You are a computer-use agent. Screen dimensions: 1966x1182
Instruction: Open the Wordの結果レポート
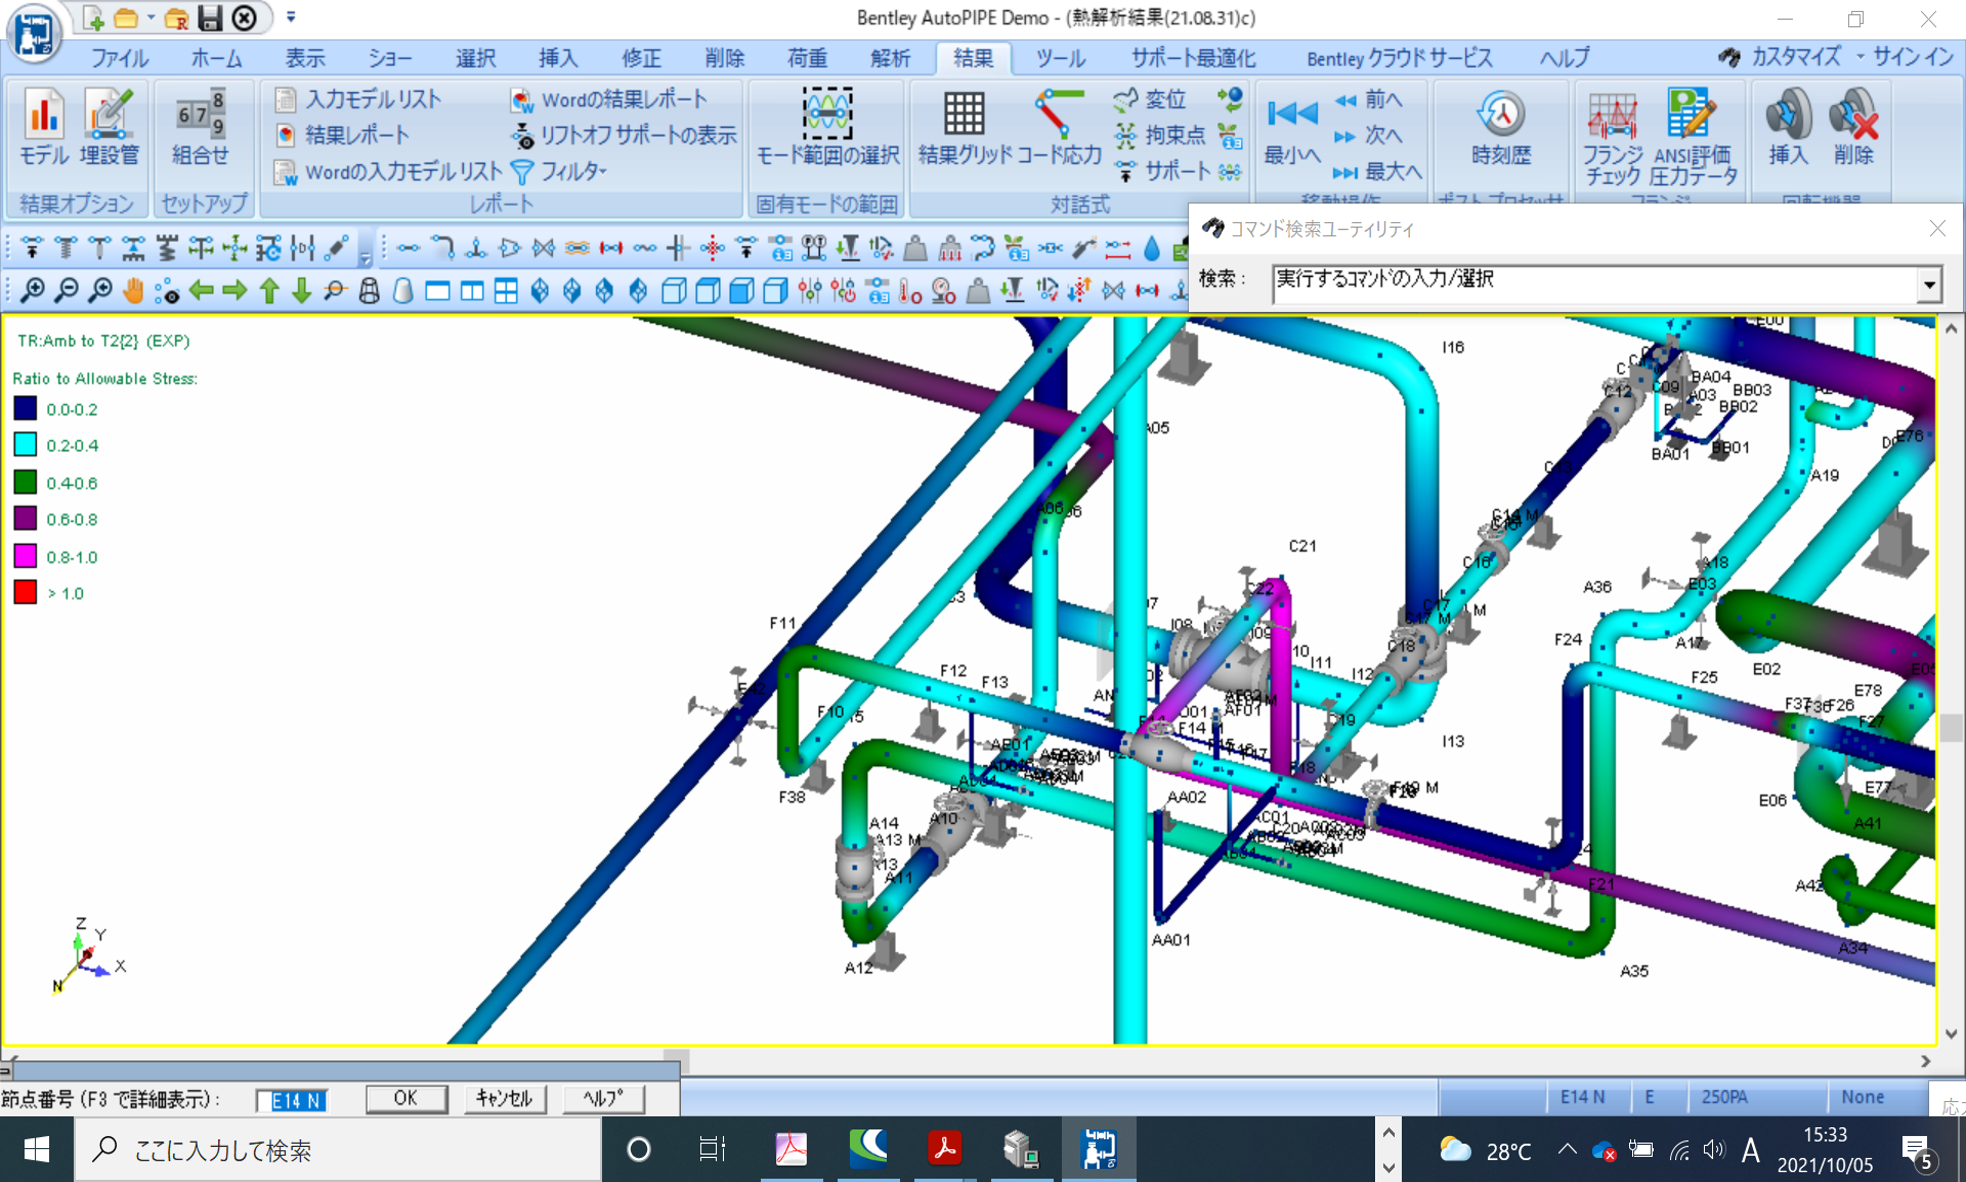pos(609,99)
